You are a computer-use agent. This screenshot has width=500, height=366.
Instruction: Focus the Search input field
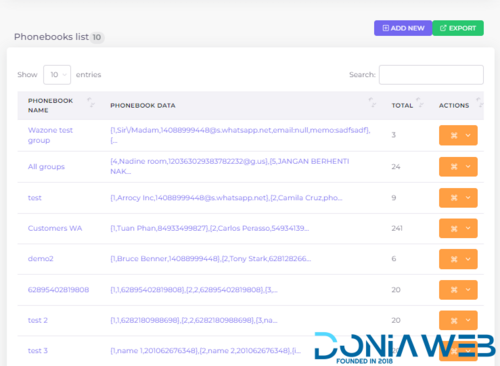(x=431, y=75)
